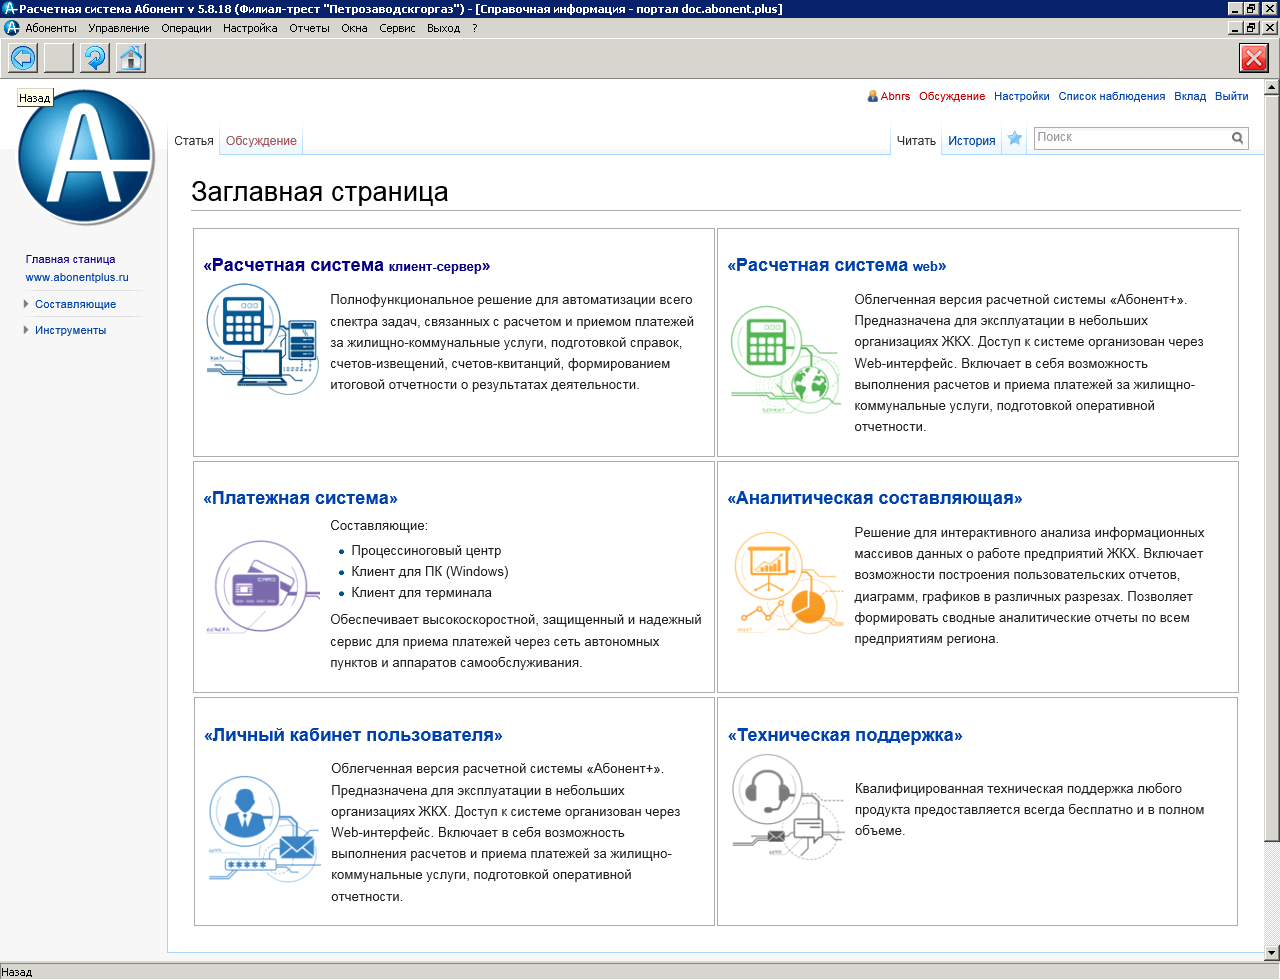
Task: Click the search magnifier icon
Action: pos(1238,138)
